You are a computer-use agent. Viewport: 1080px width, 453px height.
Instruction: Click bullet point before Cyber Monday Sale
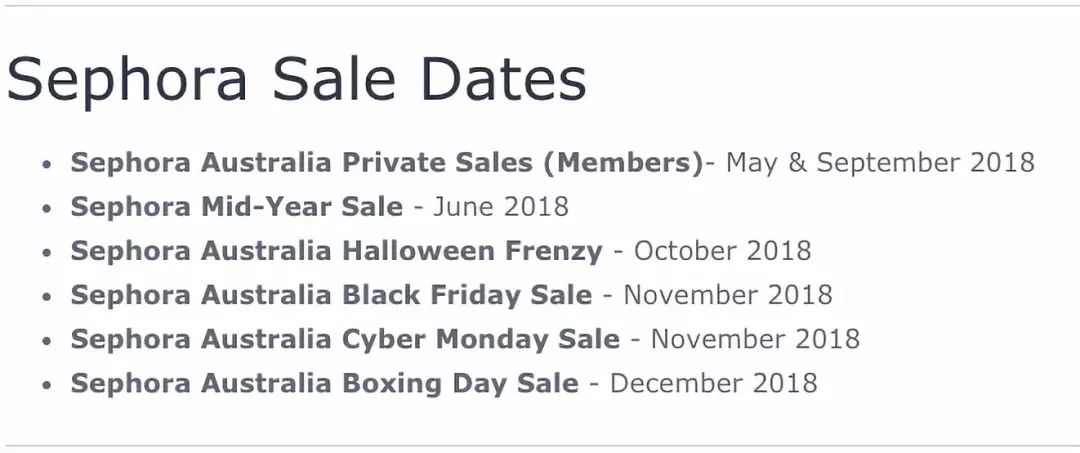click(47, 341)
